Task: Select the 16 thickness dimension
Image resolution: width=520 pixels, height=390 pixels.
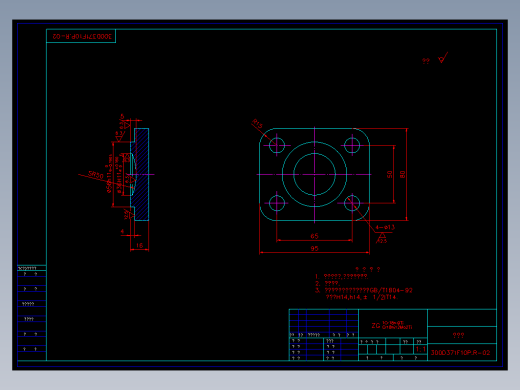Action: tap(139, 245)
